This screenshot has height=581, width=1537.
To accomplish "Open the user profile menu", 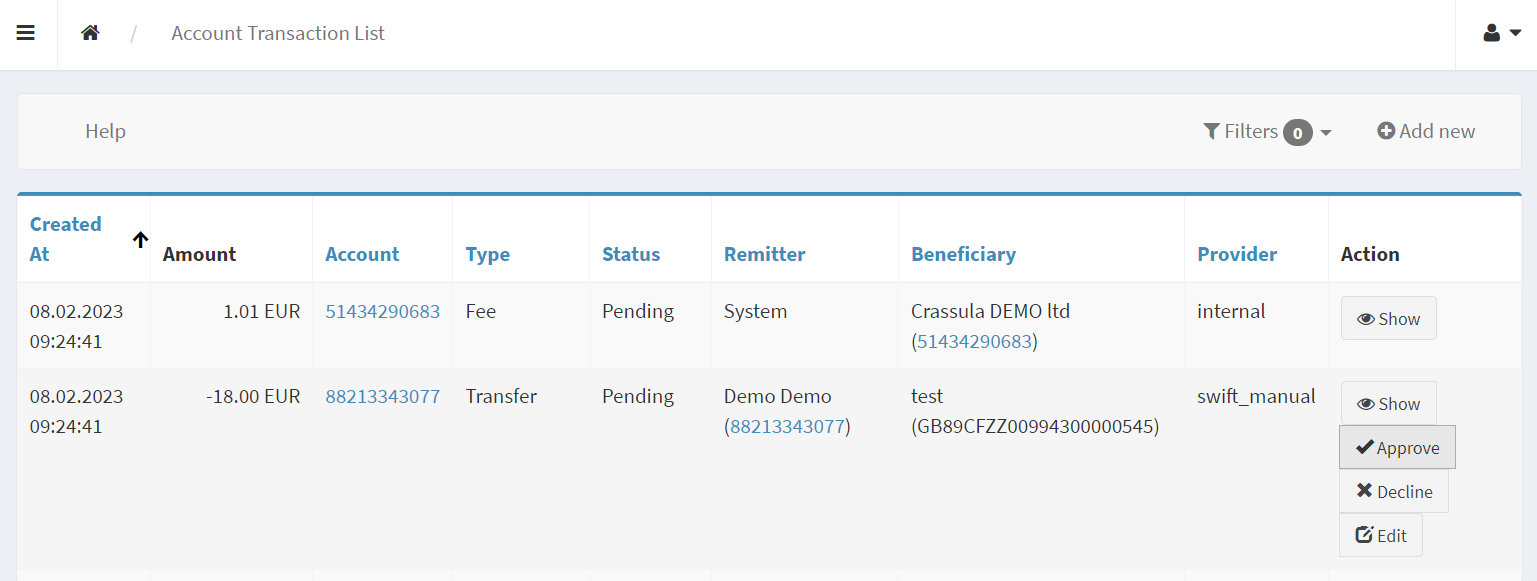I will [1501, 33].
